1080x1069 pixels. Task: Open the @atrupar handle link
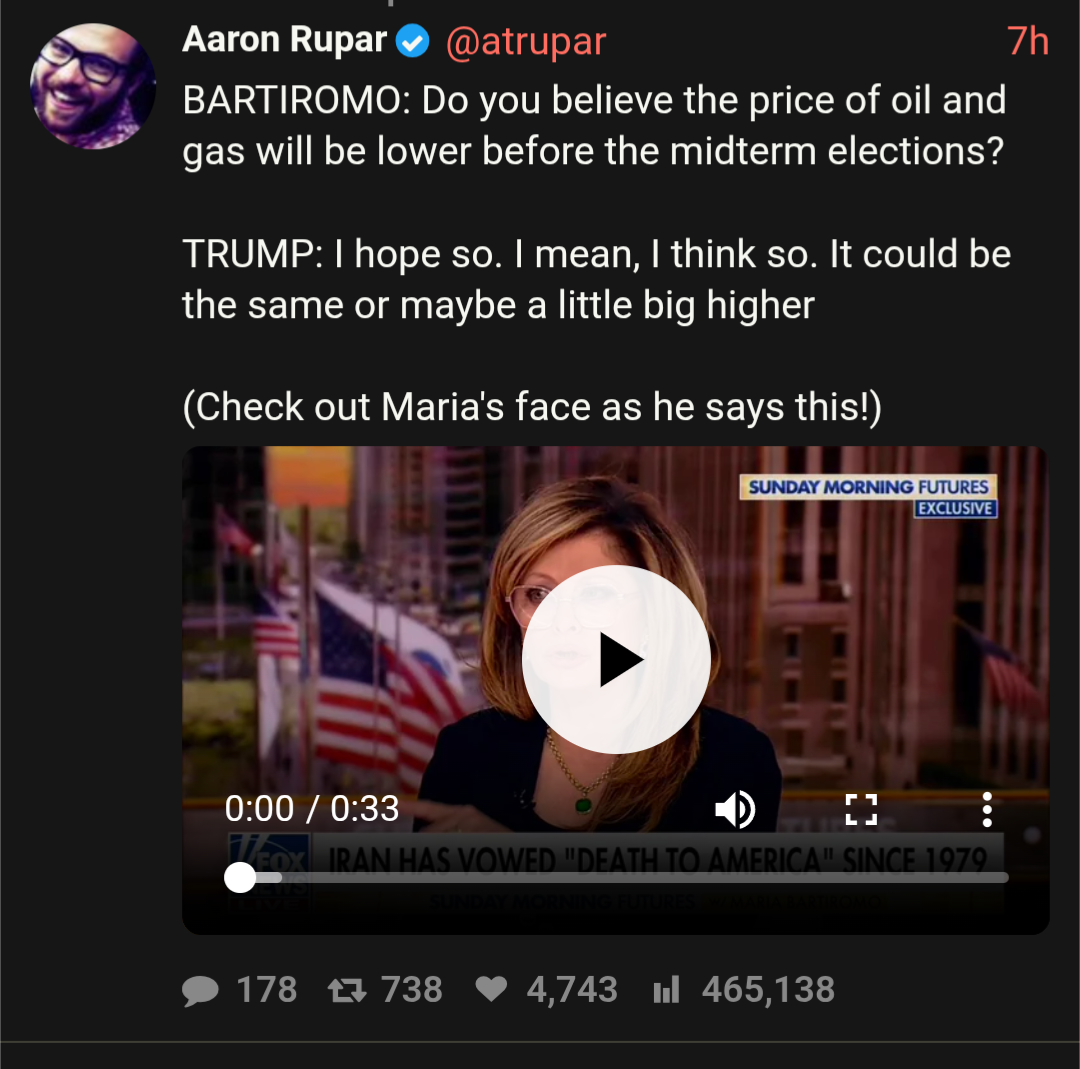coord(526,41)
